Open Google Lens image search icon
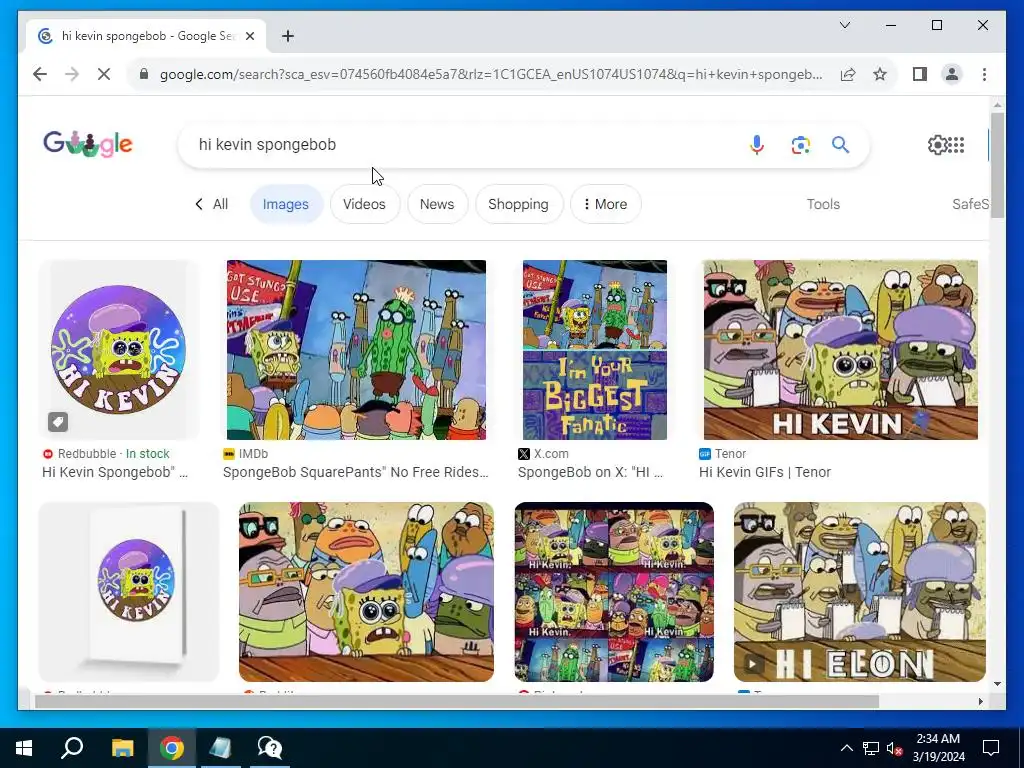The image size is (1024, 768). pyautogui.click(x=801, y=144)
